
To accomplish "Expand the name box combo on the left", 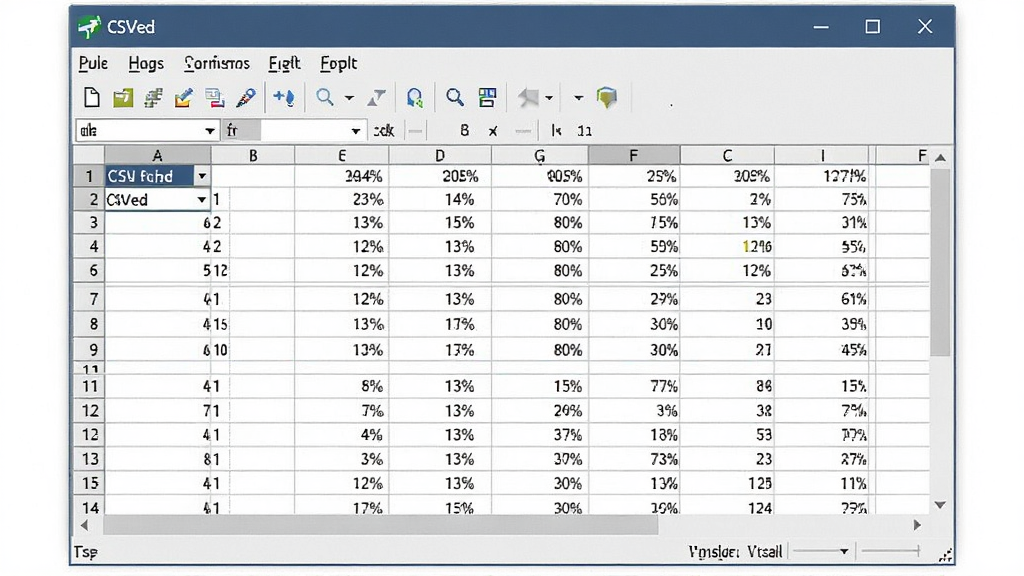I will pyautogui.click(x=210, y=131).
